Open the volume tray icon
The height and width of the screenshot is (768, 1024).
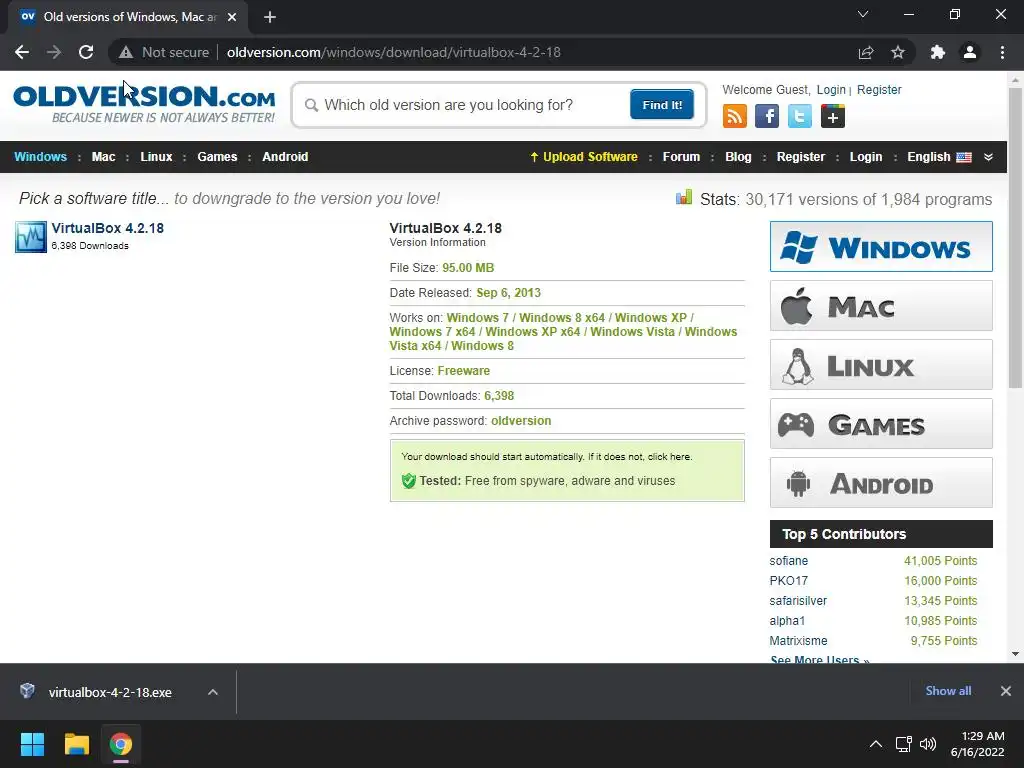928,744
